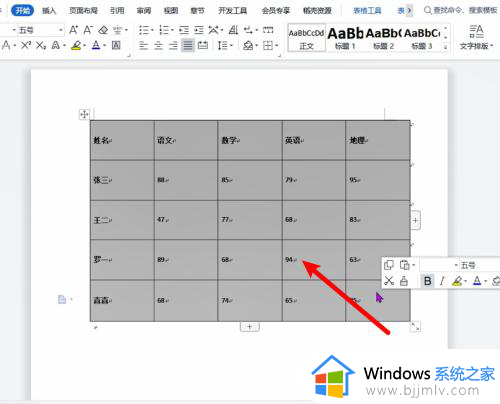Open the 表格工具 tab

[x=367, y=11]
